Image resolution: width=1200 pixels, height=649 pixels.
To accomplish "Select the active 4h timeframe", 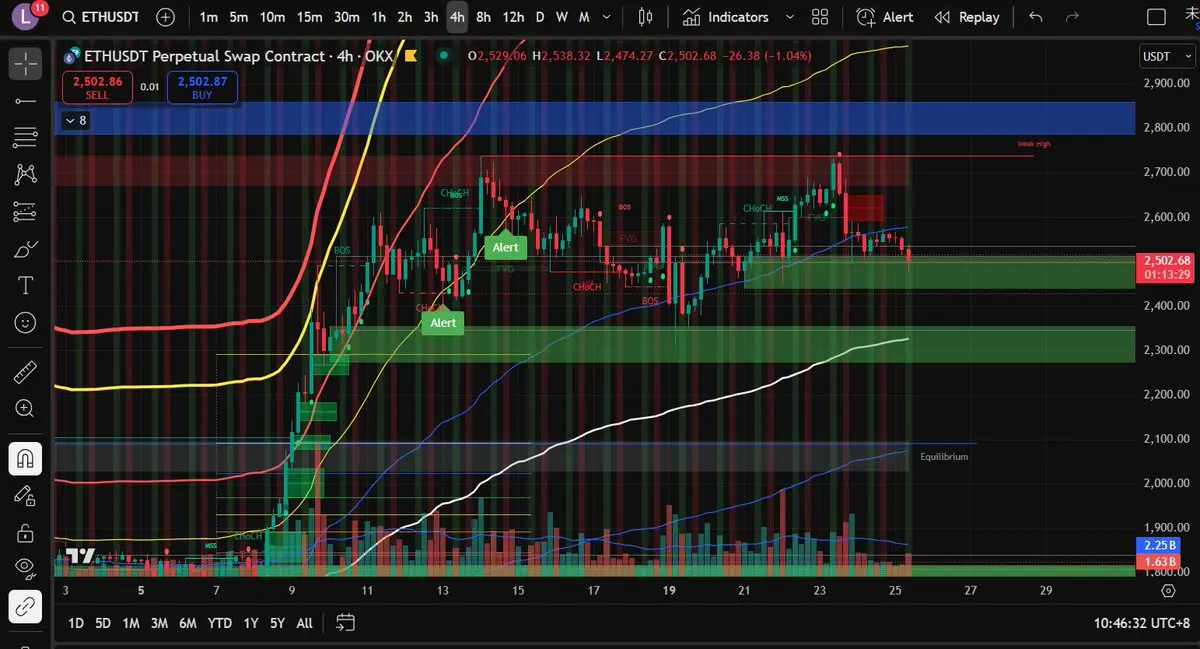I will (x=457, y=17).
